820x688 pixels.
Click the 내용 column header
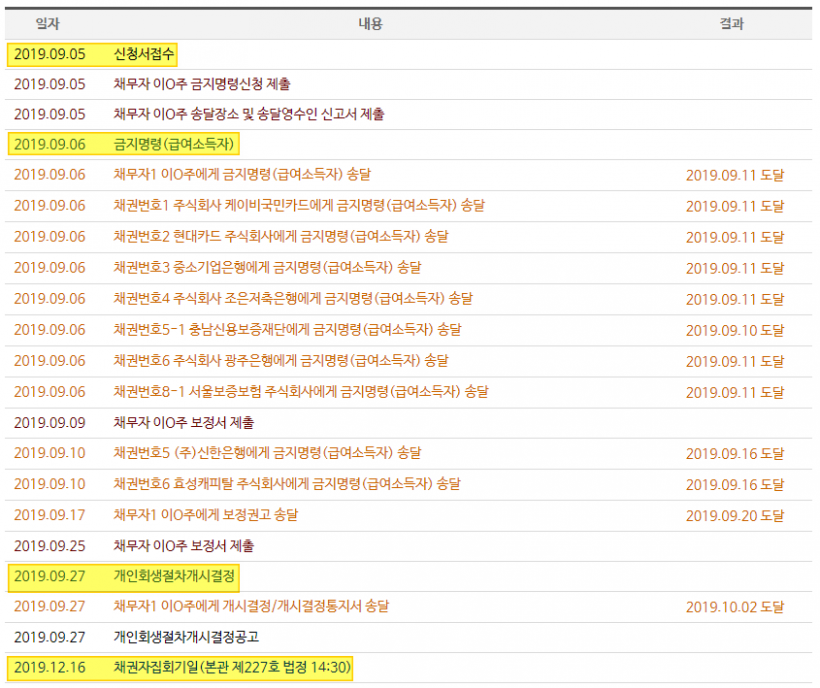[370, 24]
